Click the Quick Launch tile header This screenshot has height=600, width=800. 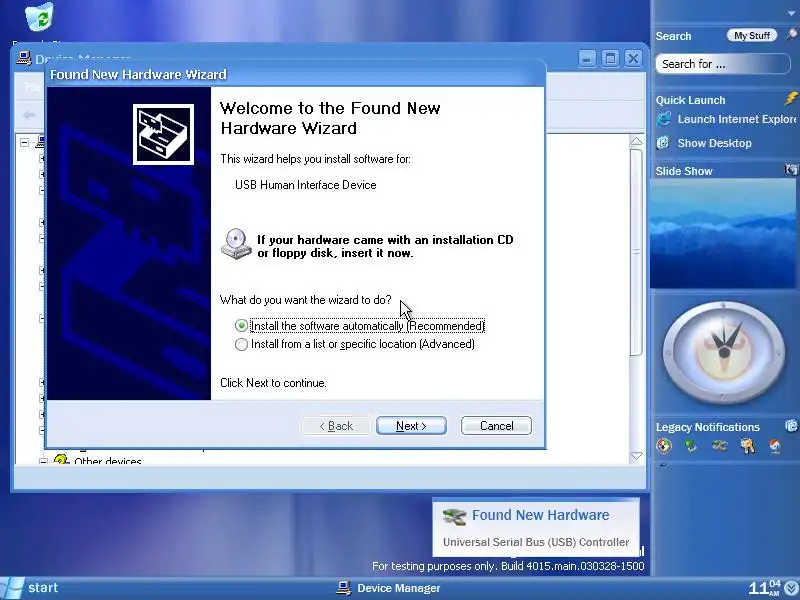coord(690,100)
